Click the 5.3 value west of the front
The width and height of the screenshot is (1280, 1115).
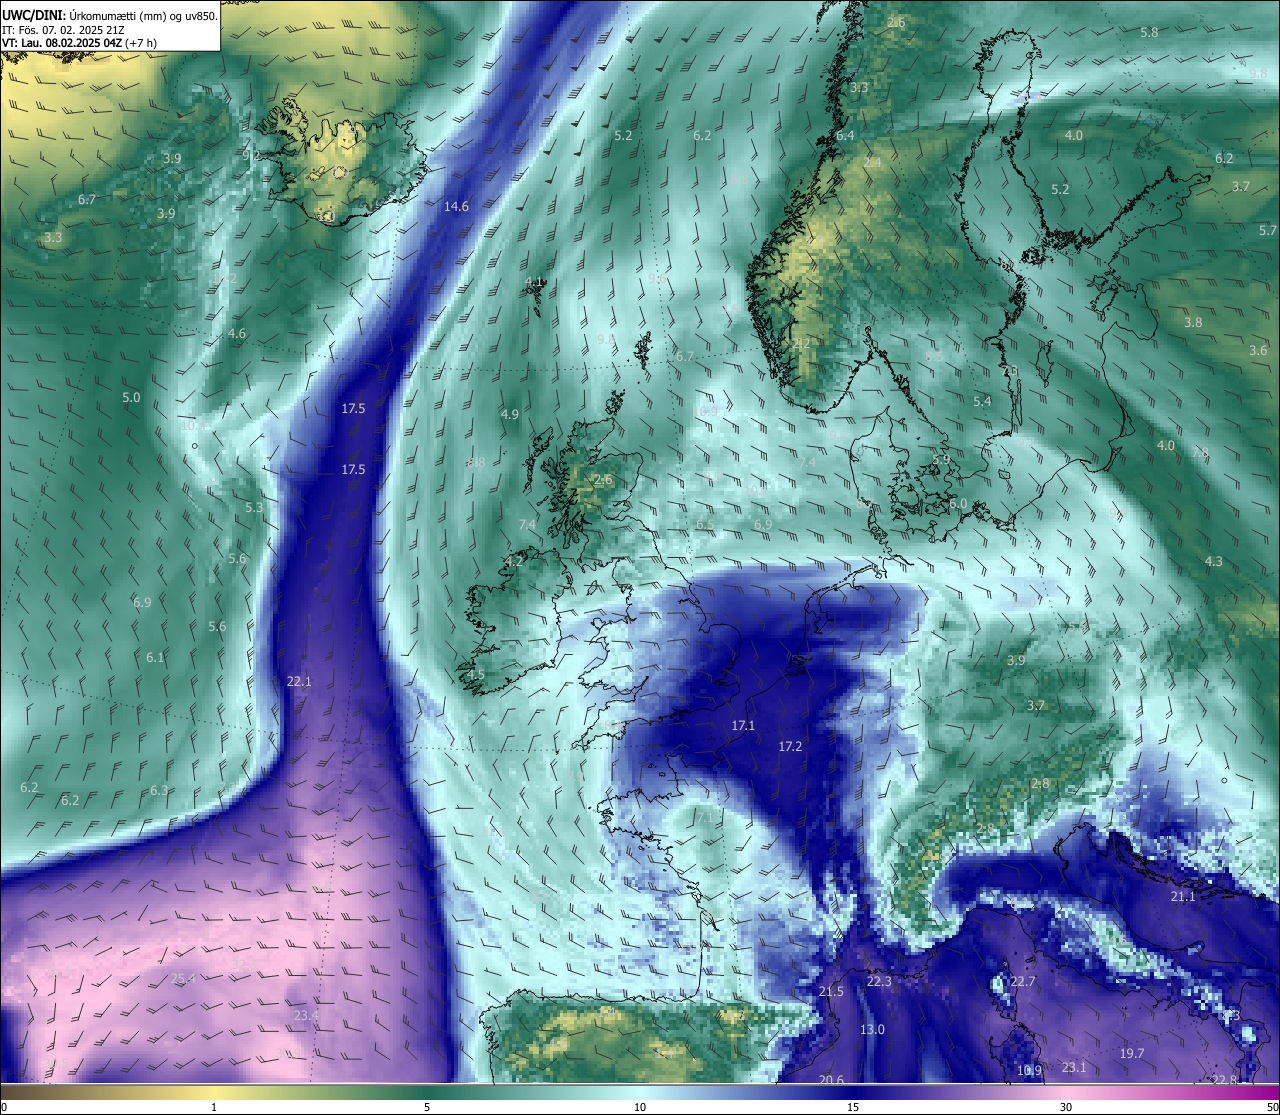tap(254, 508)
